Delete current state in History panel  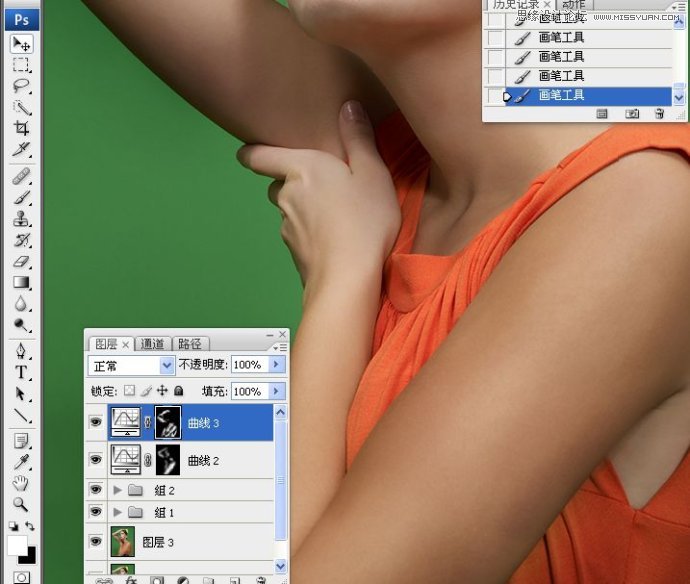[x=659, y=114]
